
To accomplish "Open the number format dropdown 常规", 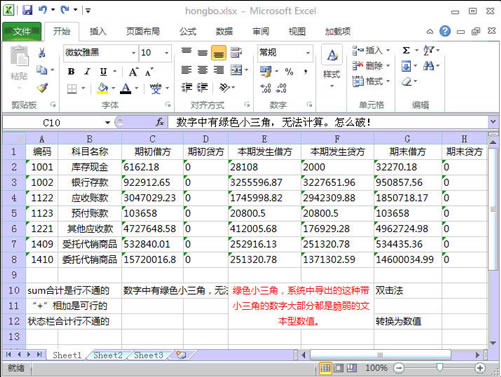I will click(x=308, y=53).
